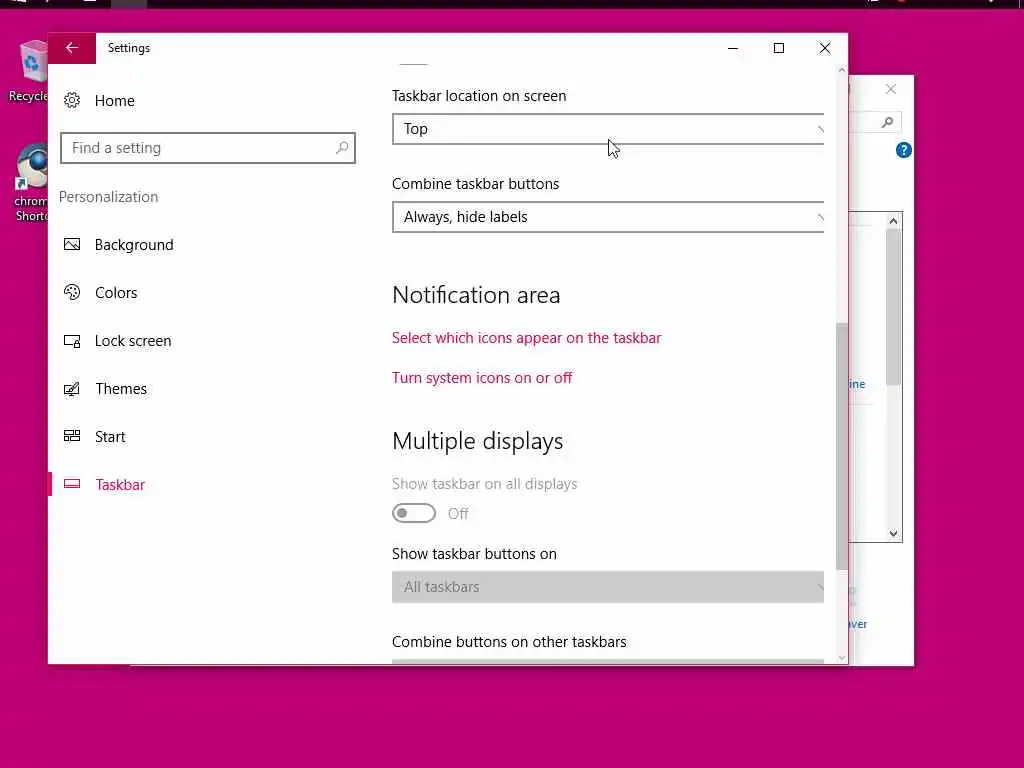Viewport: 1024px width, 768px height.
Task: Open the Background settings page
Action: tap(134, 245)
